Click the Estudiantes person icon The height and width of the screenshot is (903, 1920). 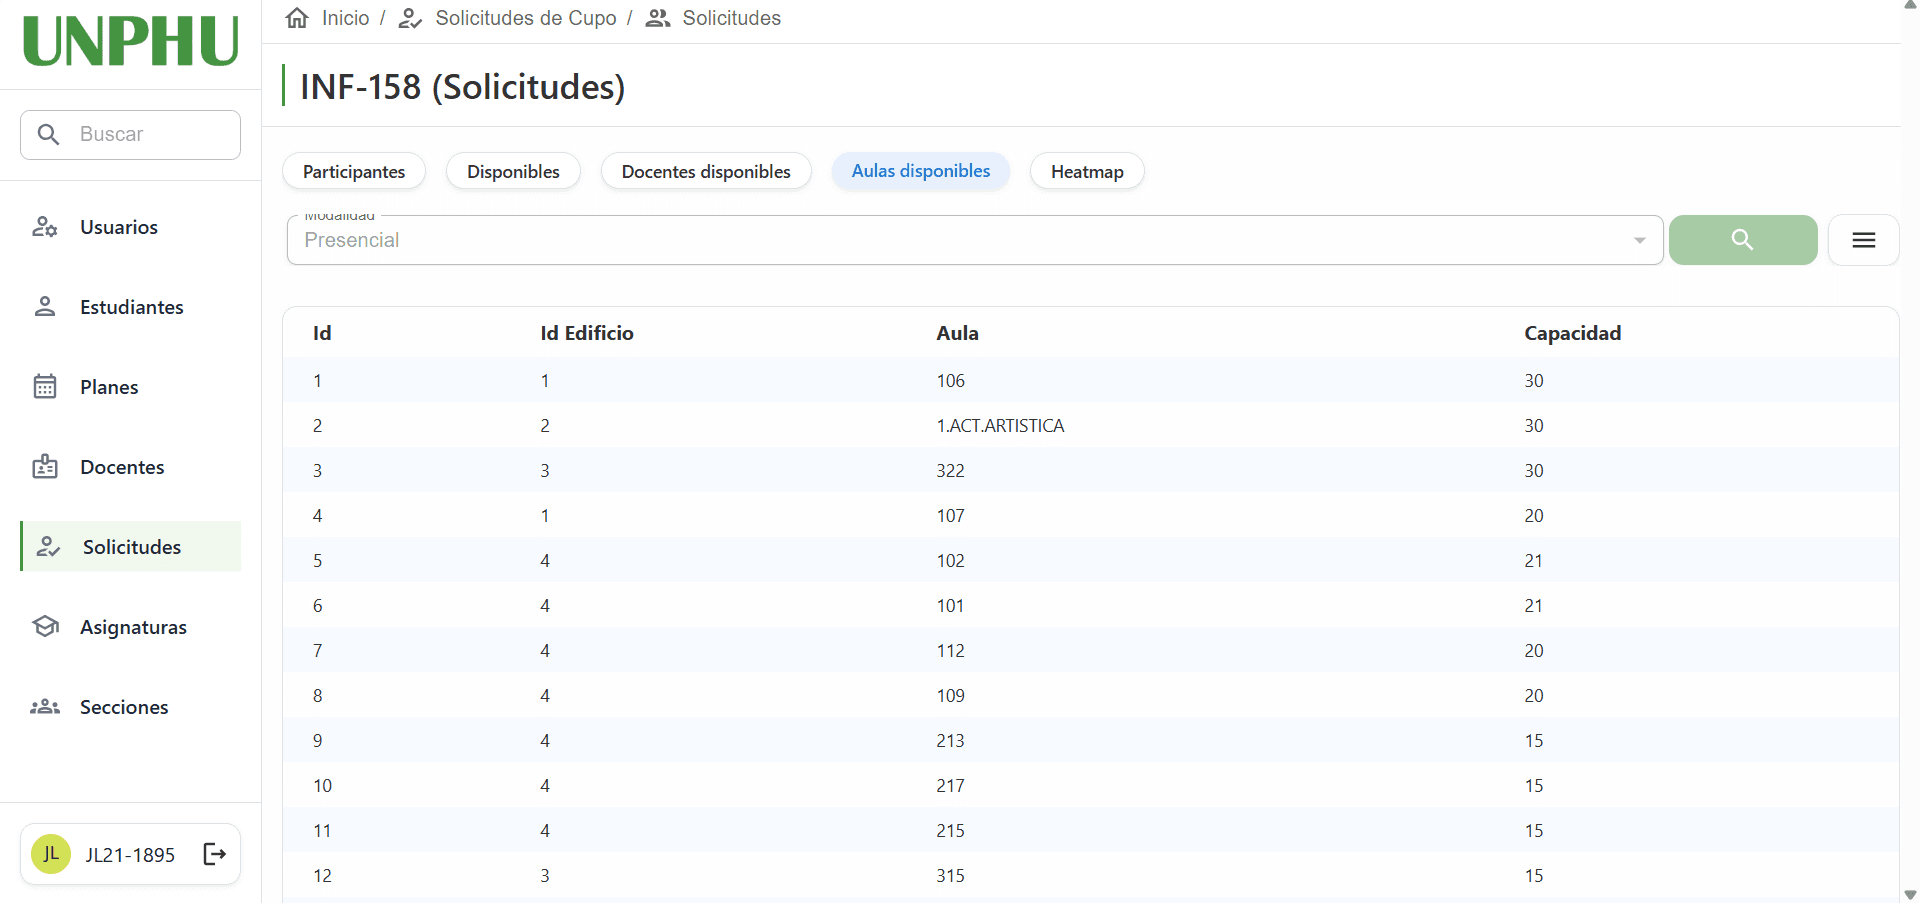pyautogui.click(x=45, y=307)
